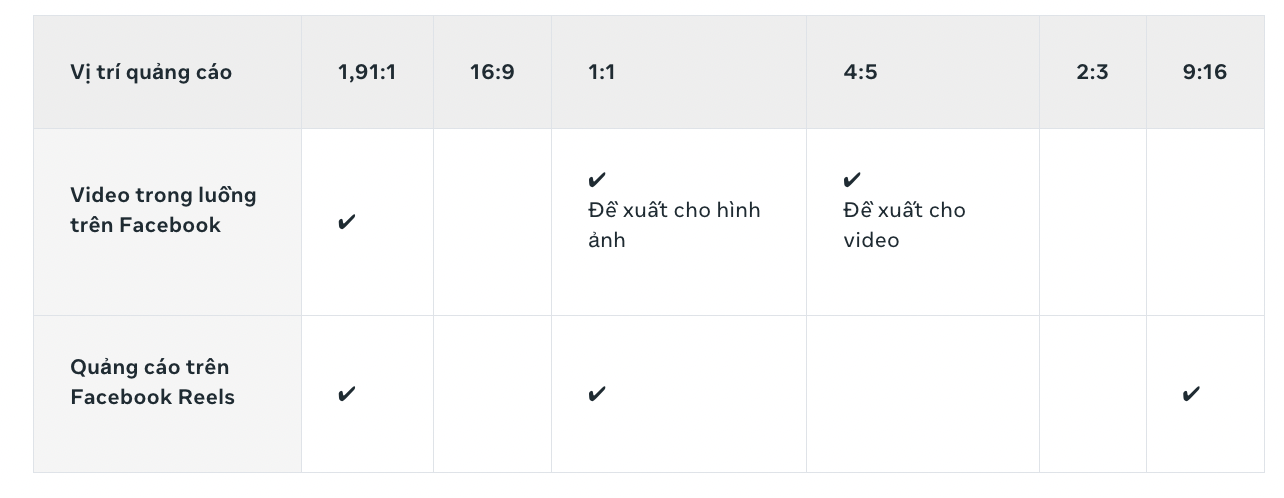
Task: Select the 1,91:1 column header
Action: point(367,72)
